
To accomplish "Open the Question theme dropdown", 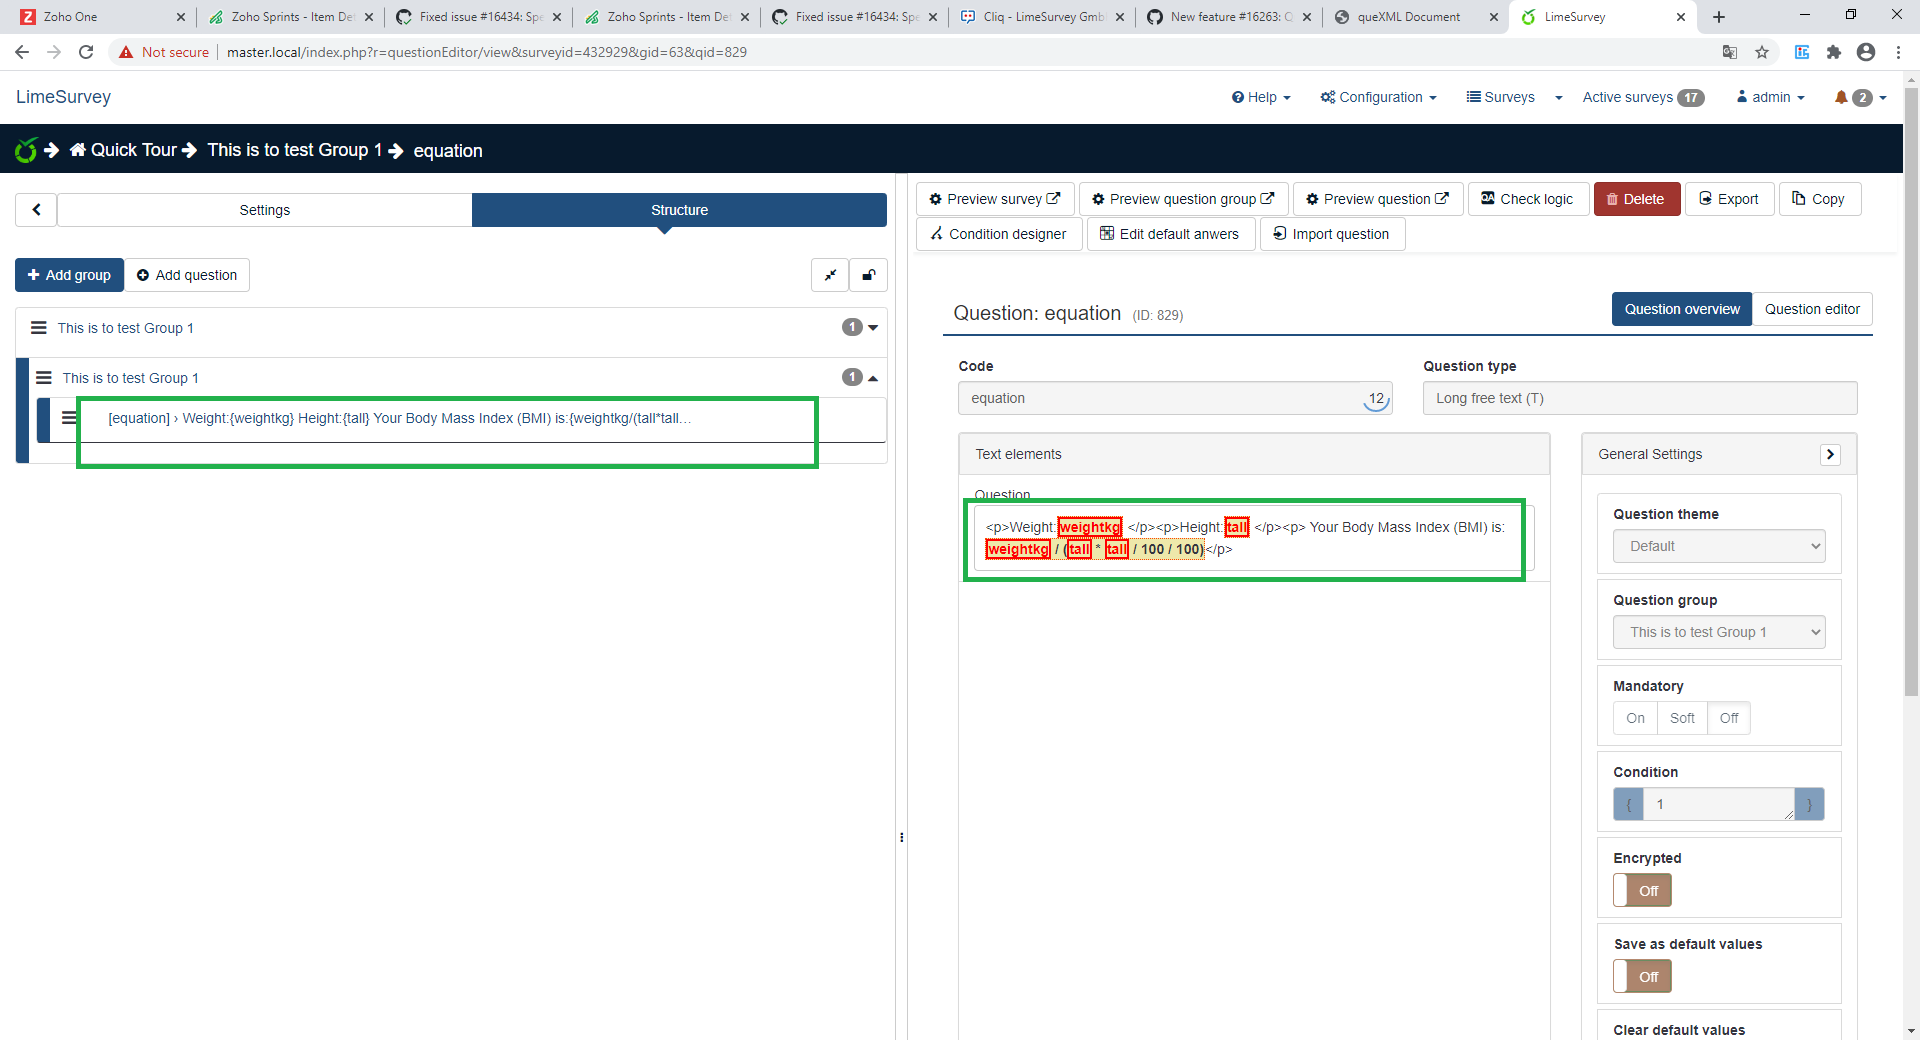I will tap(1719, 546).
